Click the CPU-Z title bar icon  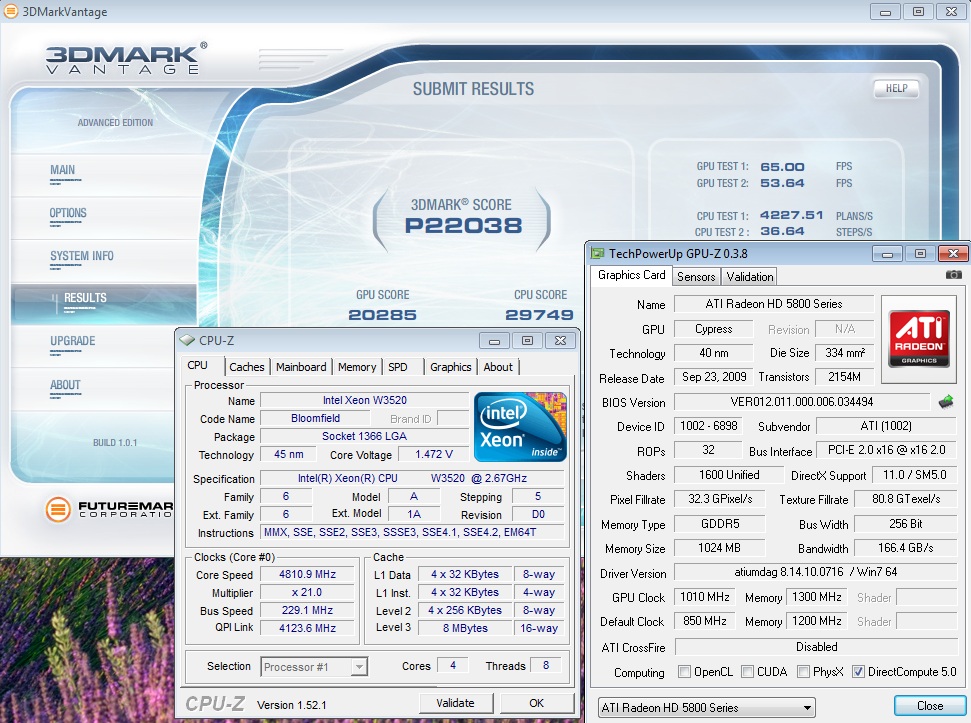(186, 340)
